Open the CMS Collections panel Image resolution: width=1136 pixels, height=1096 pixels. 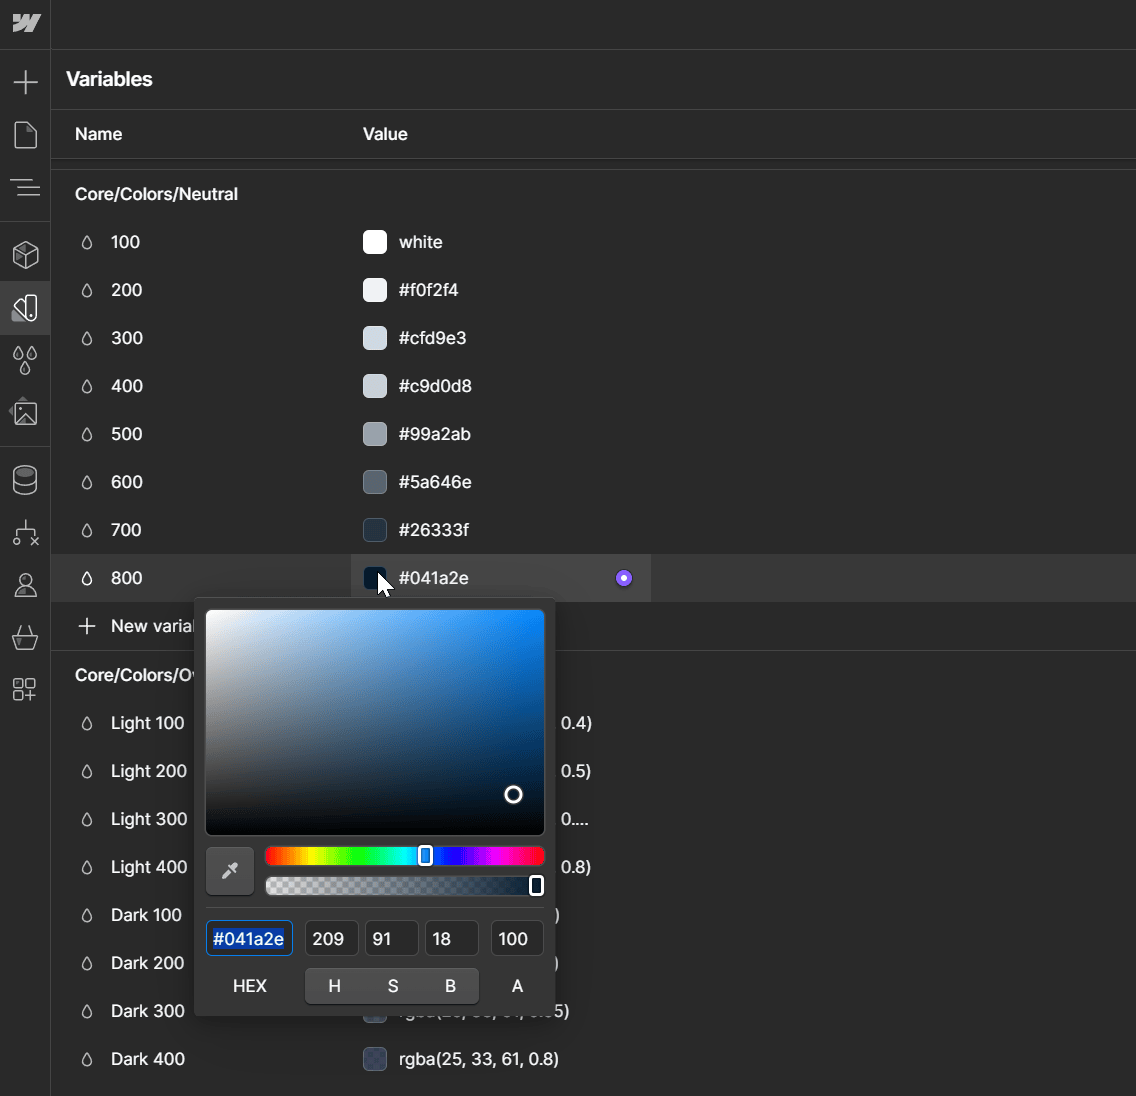click(x=25, y=479)
